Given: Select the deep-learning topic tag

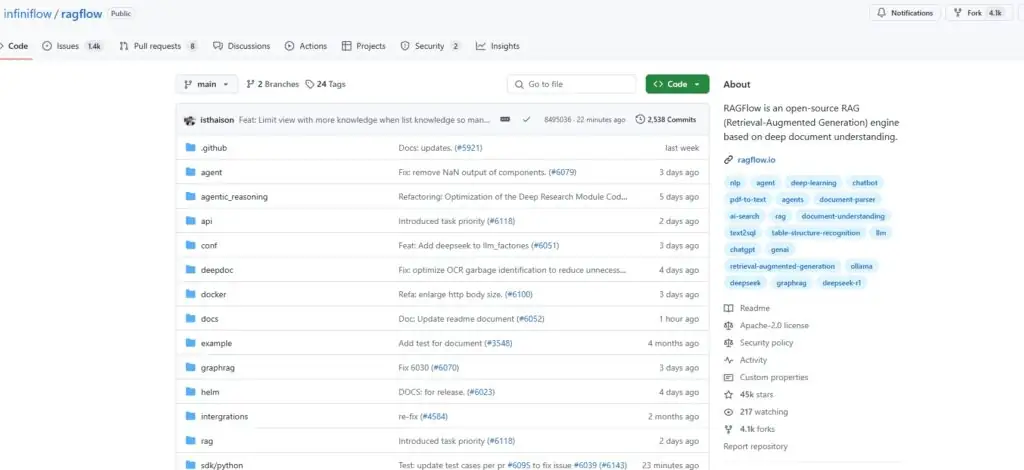Looking at the screenshot, I should pyautogui.click(x=811, y=183).
